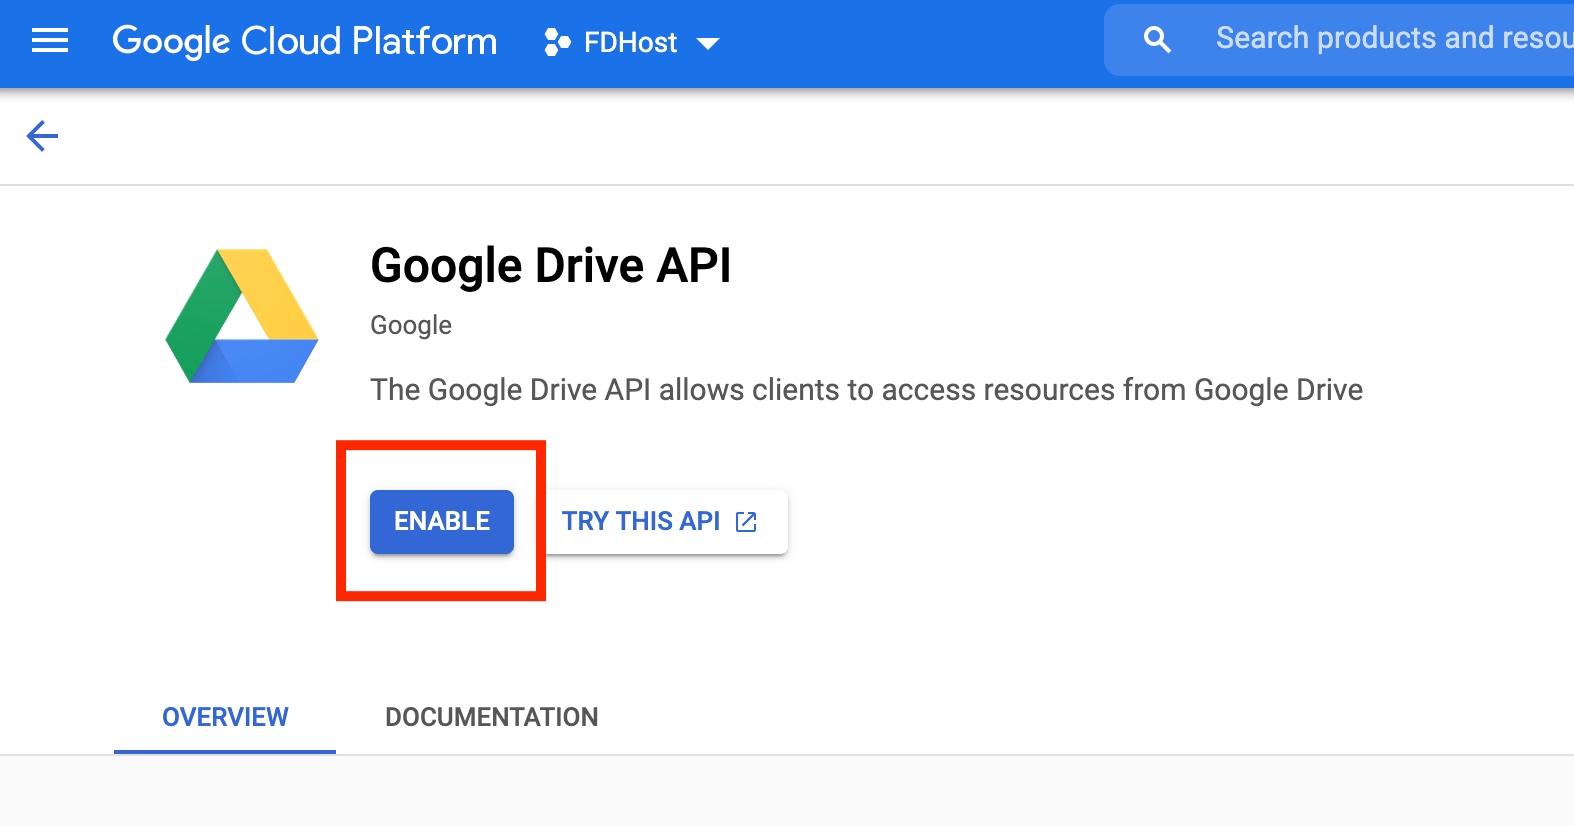Focus the Search products and resources field
This screenshot has width=1574, height=826.
1390,39
